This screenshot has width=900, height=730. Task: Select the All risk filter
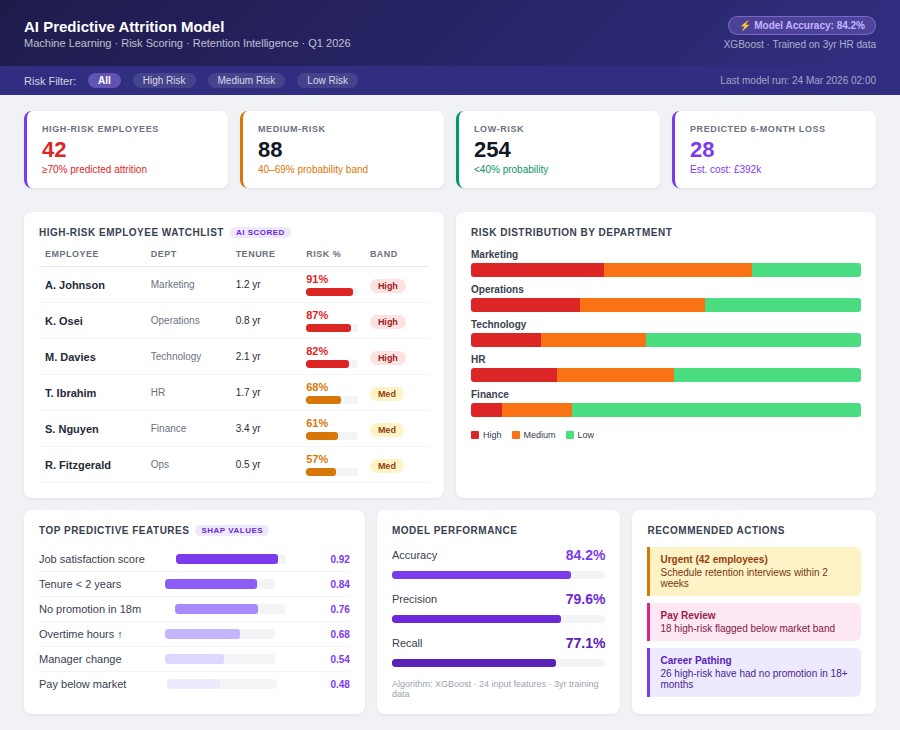tap(104, 80)
